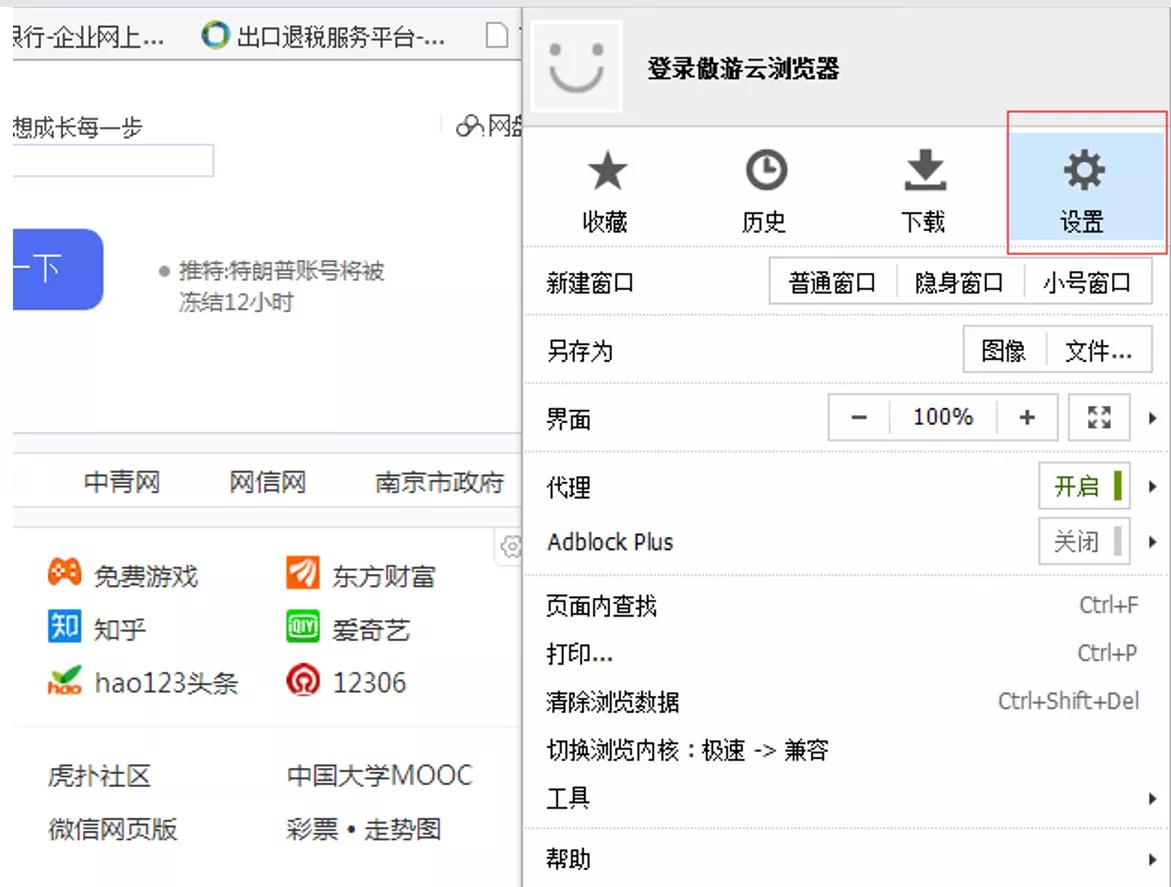Select the 设置 gear icon

coord(1084,173)
